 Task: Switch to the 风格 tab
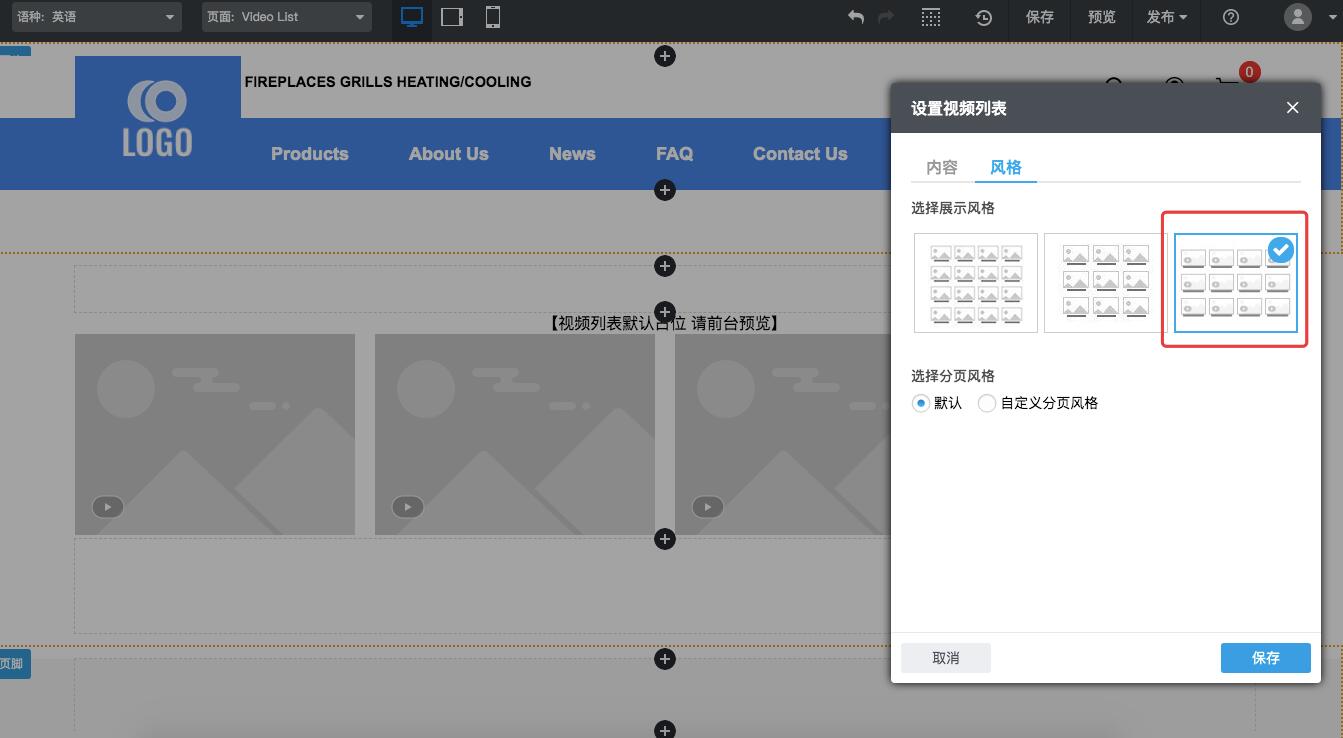[x=1006, y=167]
